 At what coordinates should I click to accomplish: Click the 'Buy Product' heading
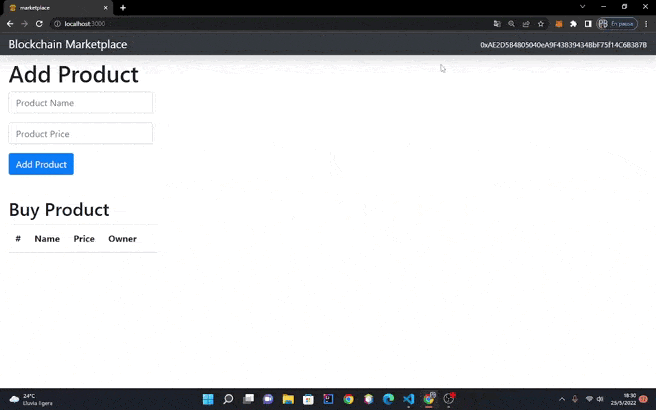59,210
